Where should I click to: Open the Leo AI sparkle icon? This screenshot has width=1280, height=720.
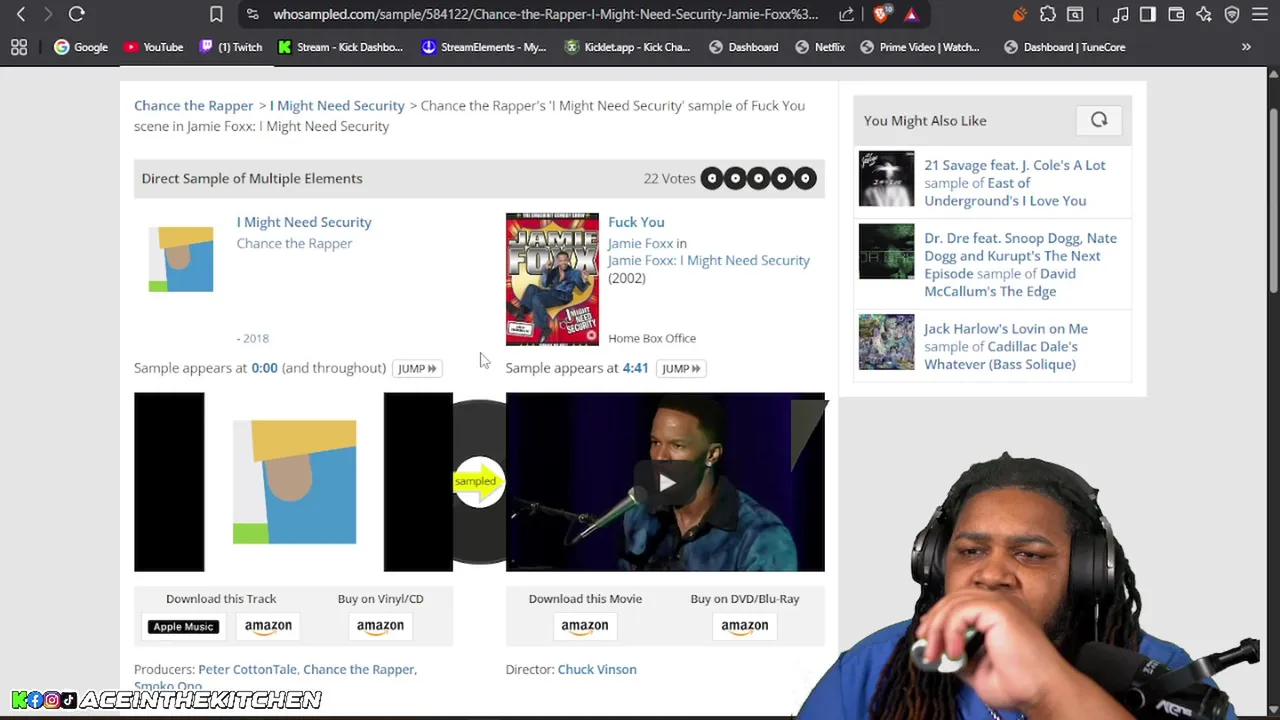1204,14
